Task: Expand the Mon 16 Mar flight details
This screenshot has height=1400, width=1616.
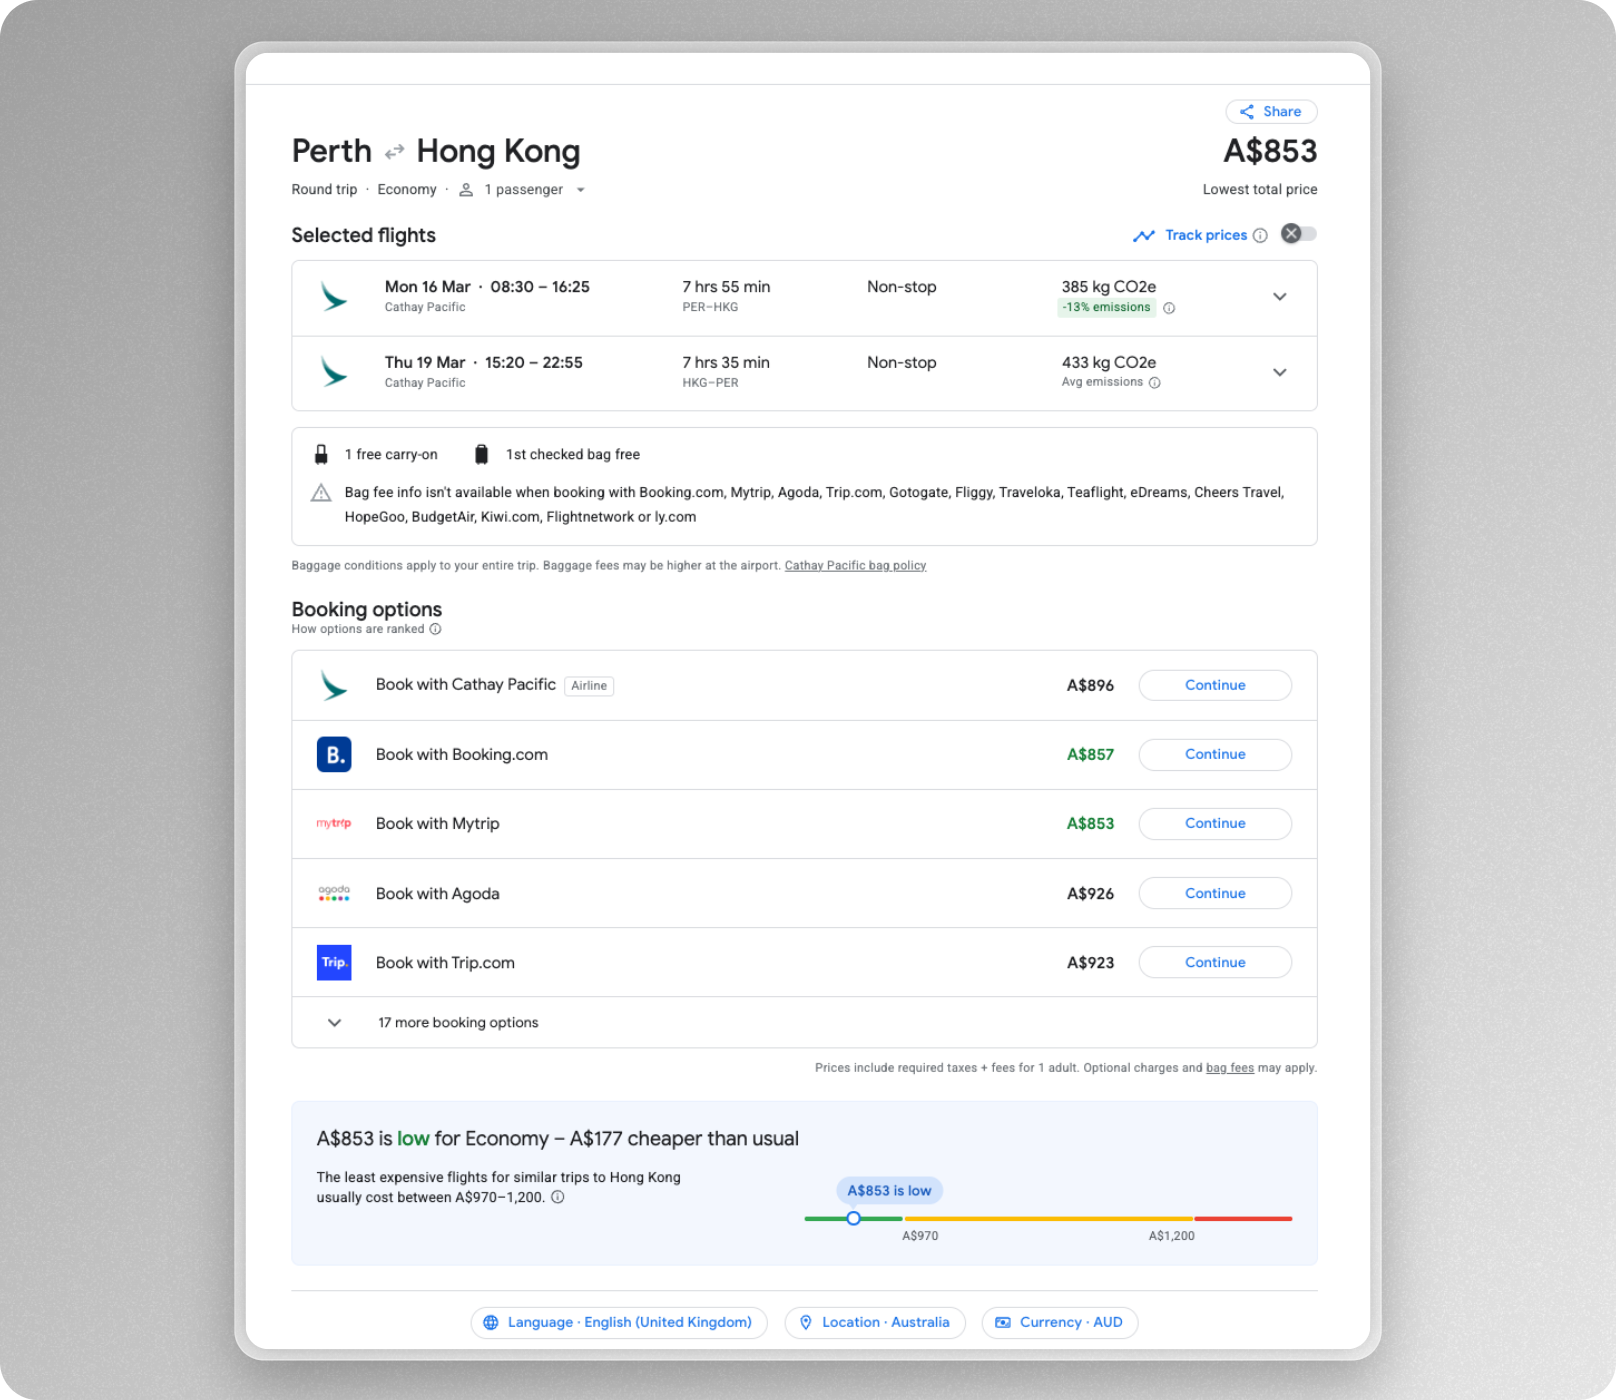Action: coord(1279,297)
